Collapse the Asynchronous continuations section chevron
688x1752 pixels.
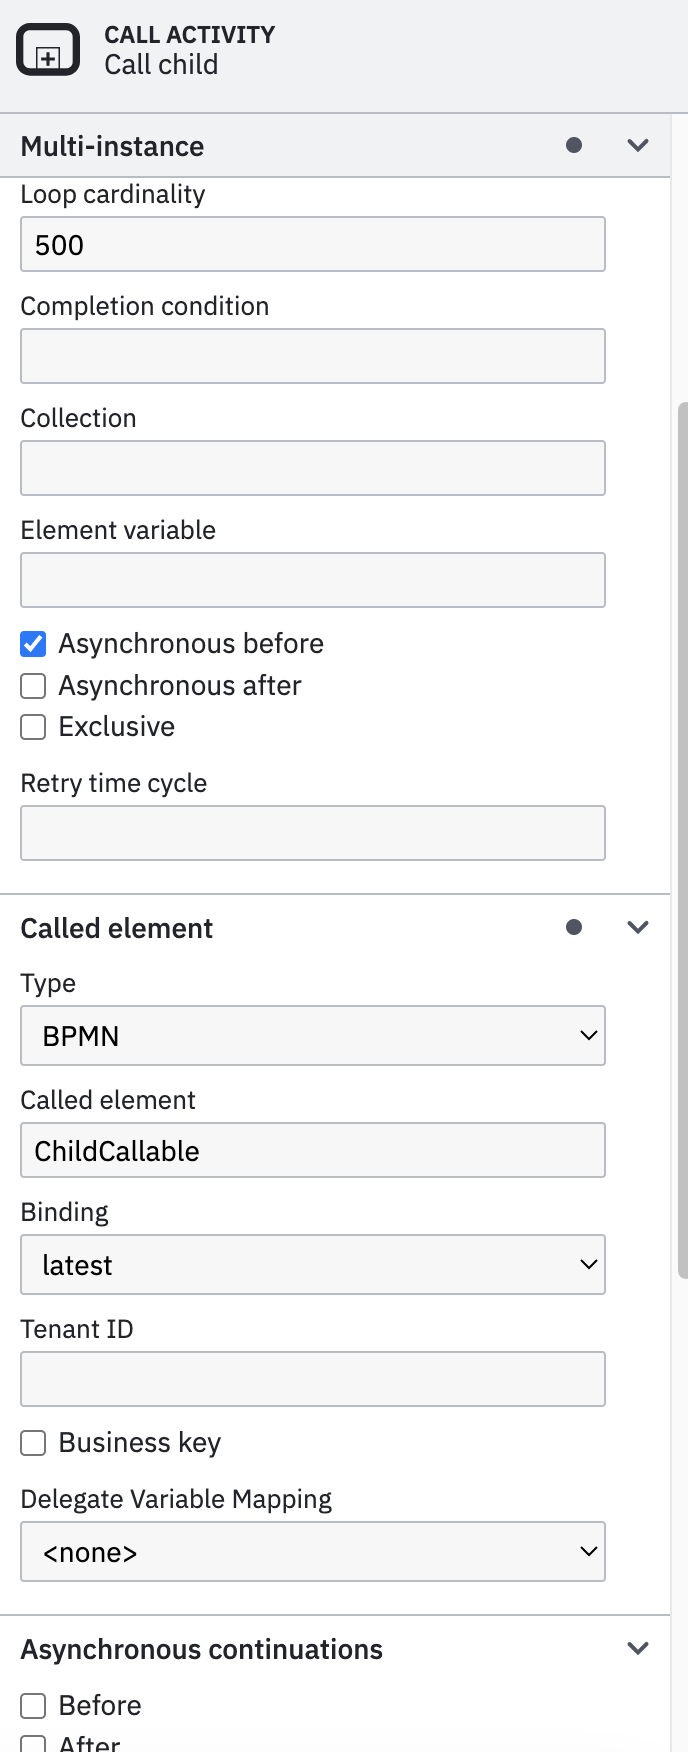[638, 1648]
